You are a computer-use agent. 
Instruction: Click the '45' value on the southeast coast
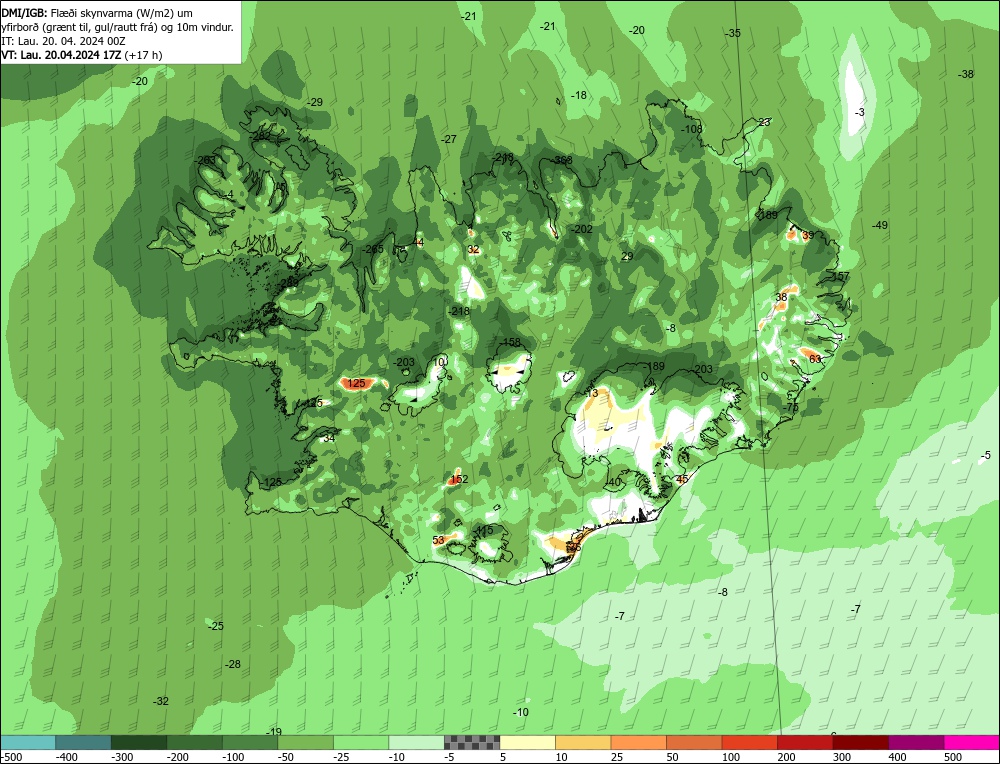point(682,479)
